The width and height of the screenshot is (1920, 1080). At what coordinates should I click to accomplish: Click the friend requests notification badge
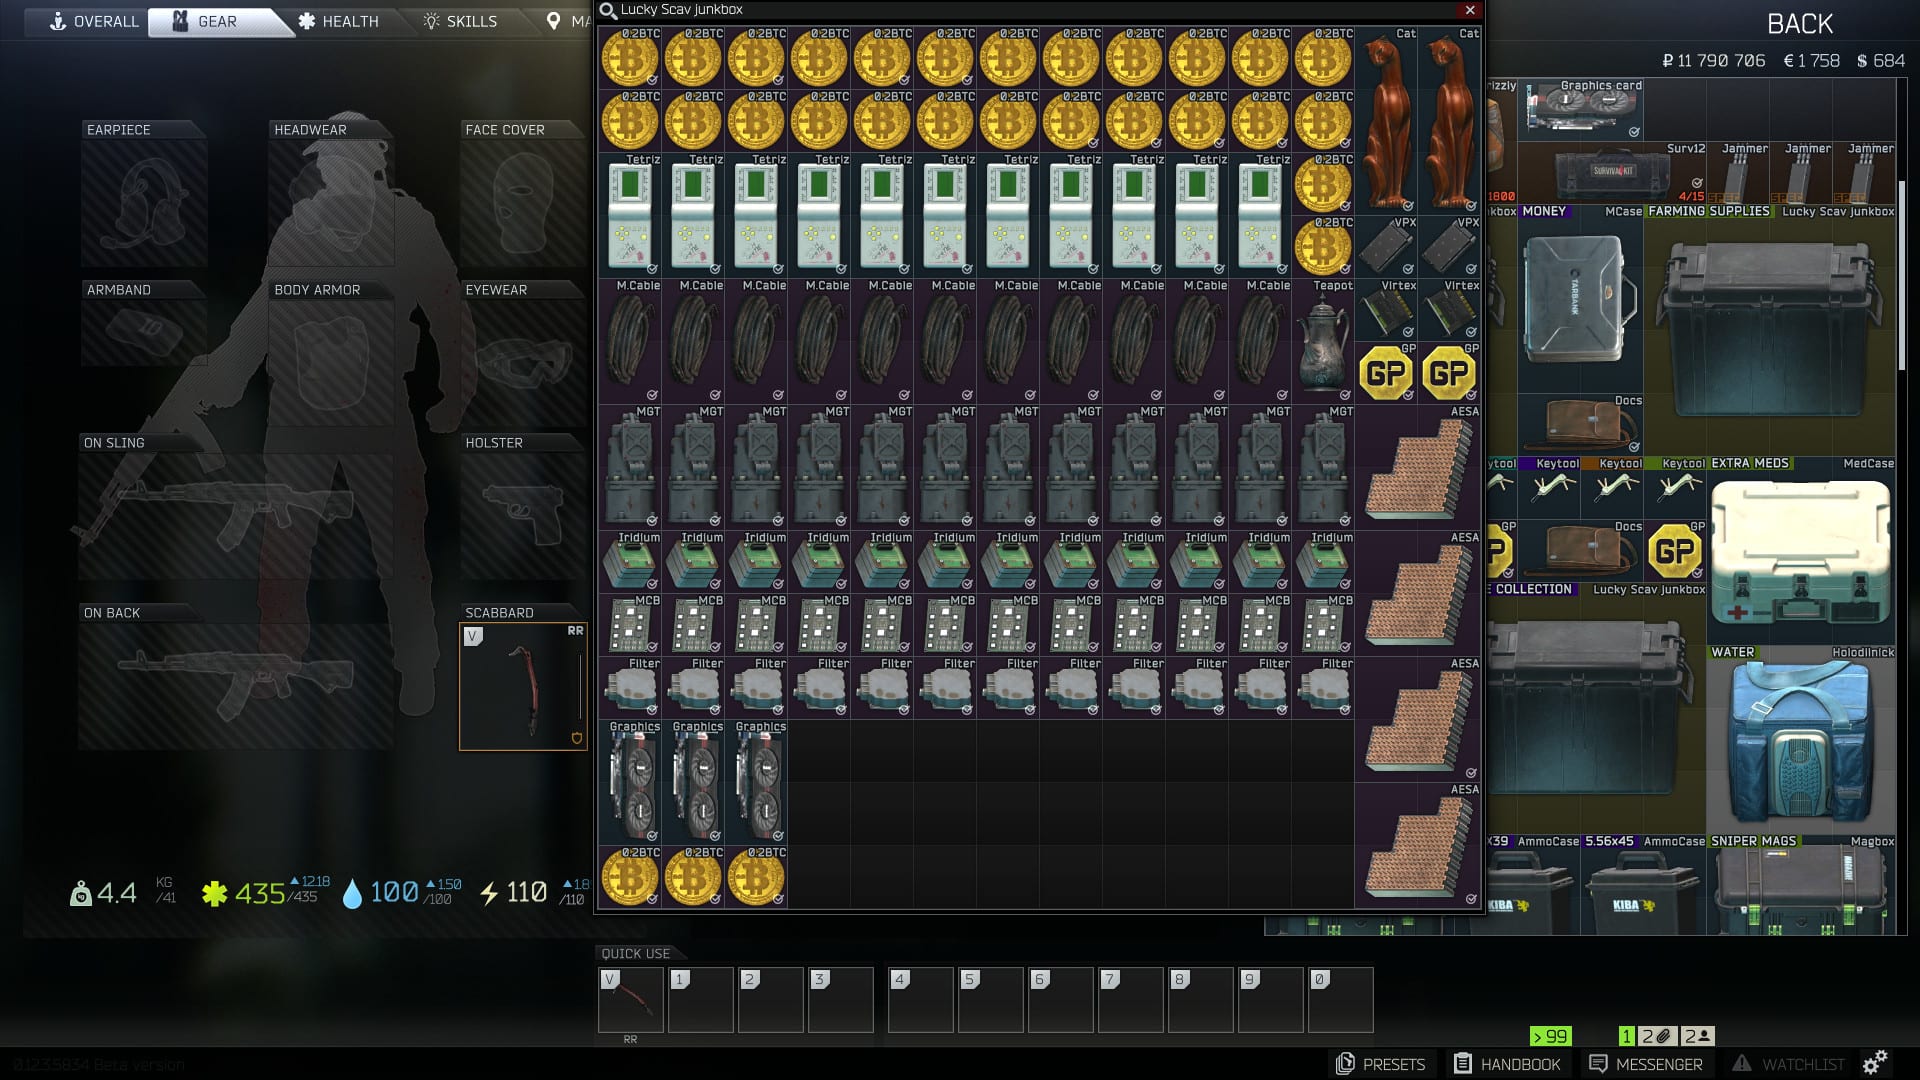pos(1697,1036)
